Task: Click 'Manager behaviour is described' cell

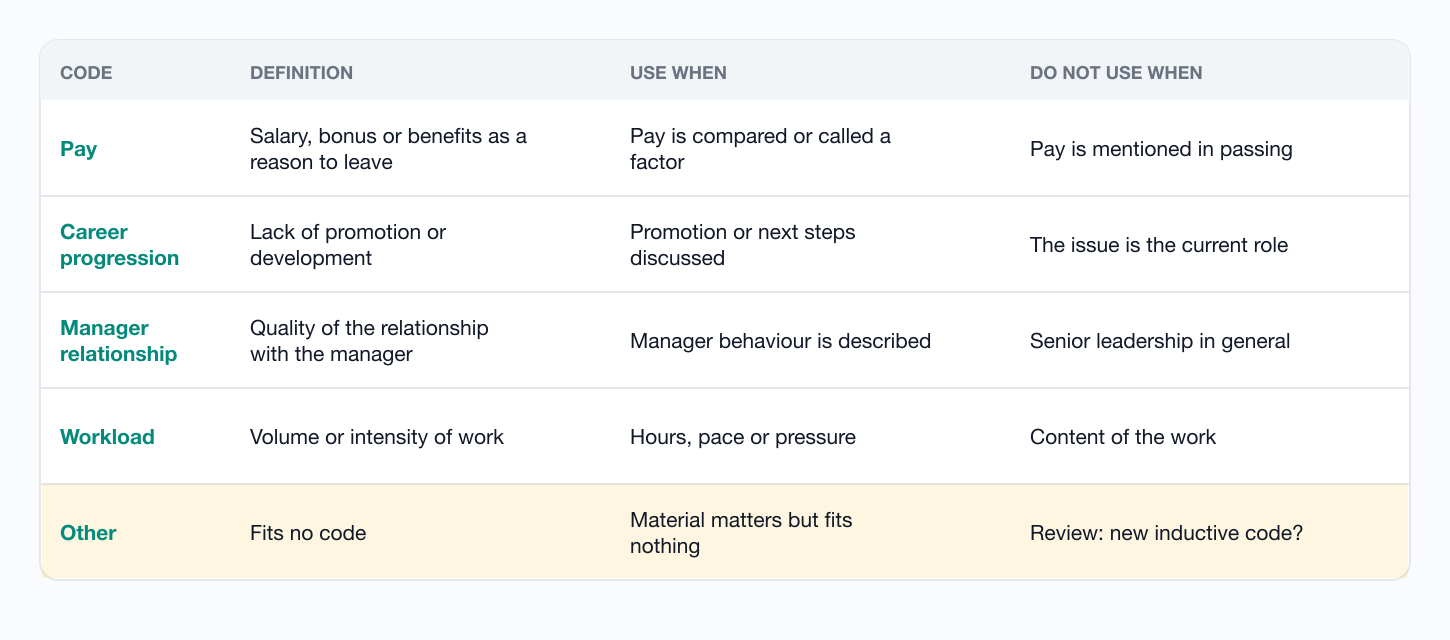Action: click(780, 341)
